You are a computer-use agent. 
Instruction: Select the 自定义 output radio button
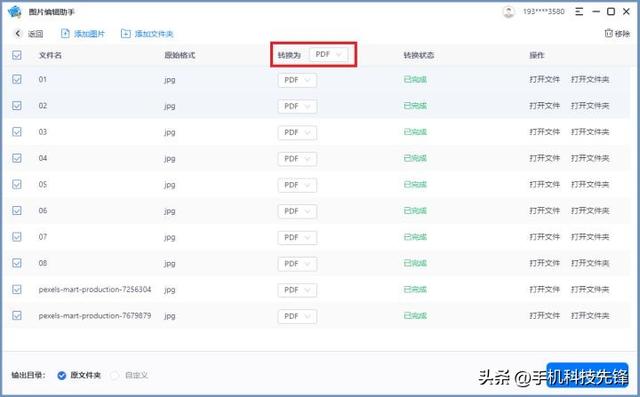[115, 375]
